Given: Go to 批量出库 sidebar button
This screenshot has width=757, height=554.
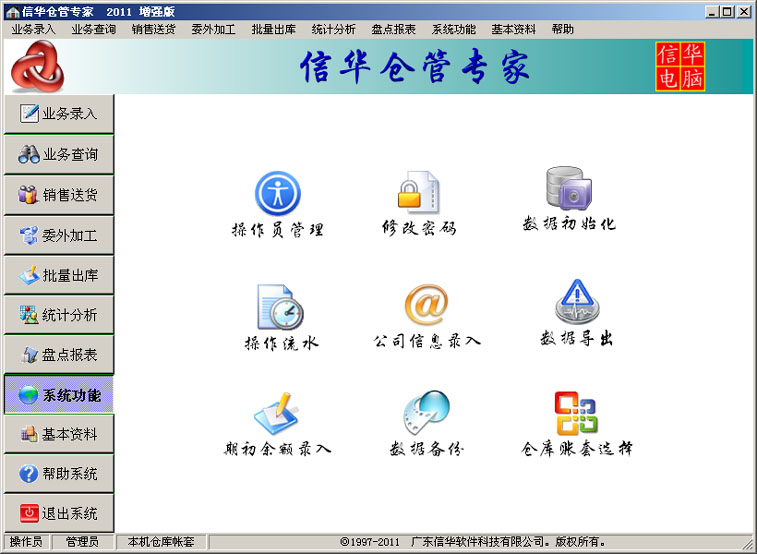Looking at the screenshot, I should click(59, 275).
